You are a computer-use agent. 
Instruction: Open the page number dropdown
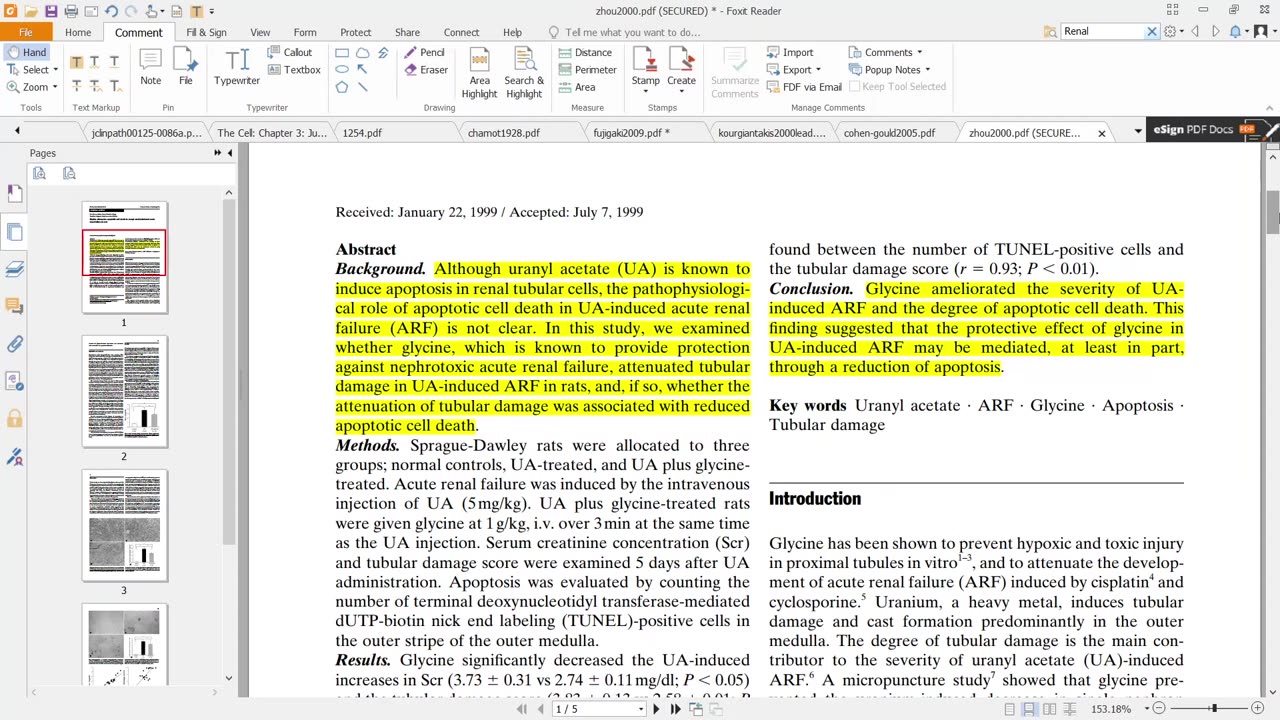641,709
